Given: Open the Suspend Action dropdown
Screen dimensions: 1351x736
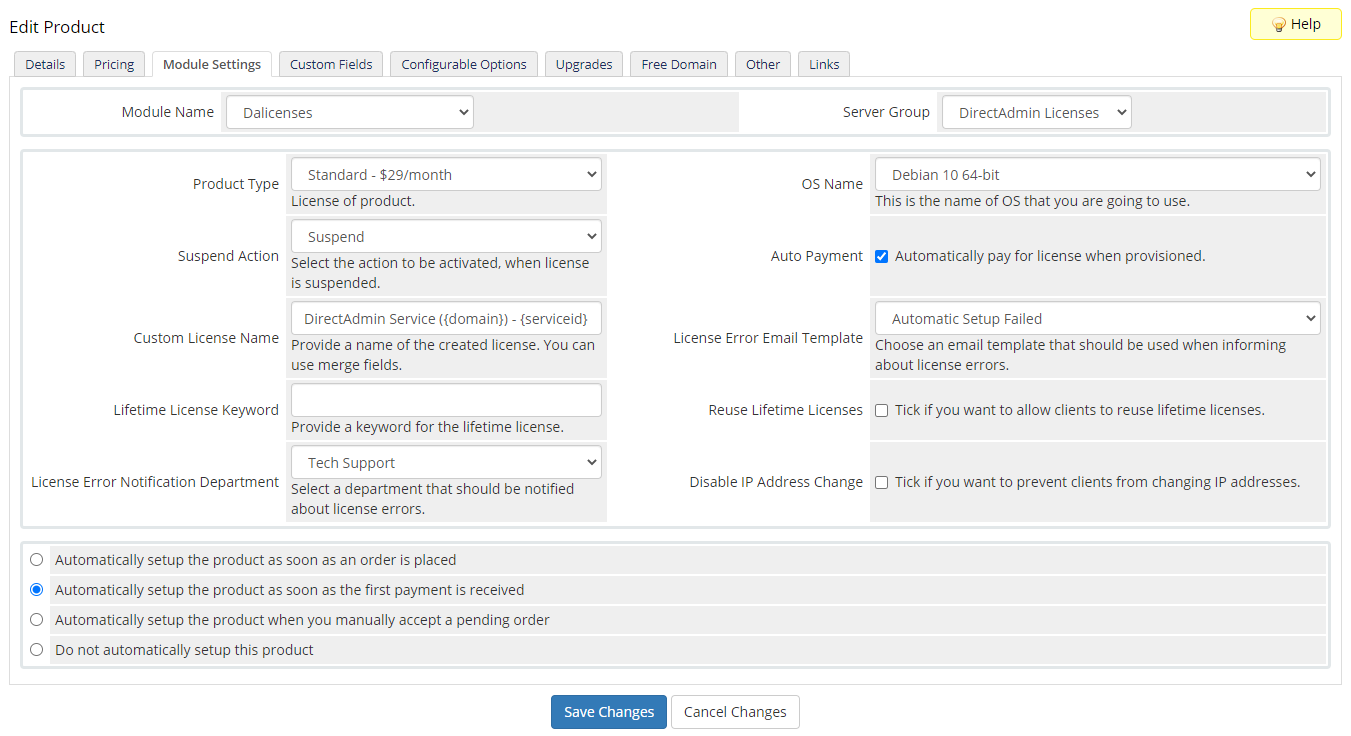Looking at the screenshot, I should (x=446, y=237).
